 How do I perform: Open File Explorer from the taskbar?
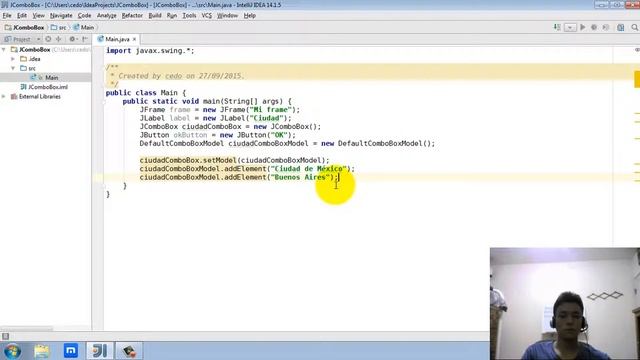tap(42, 351)
